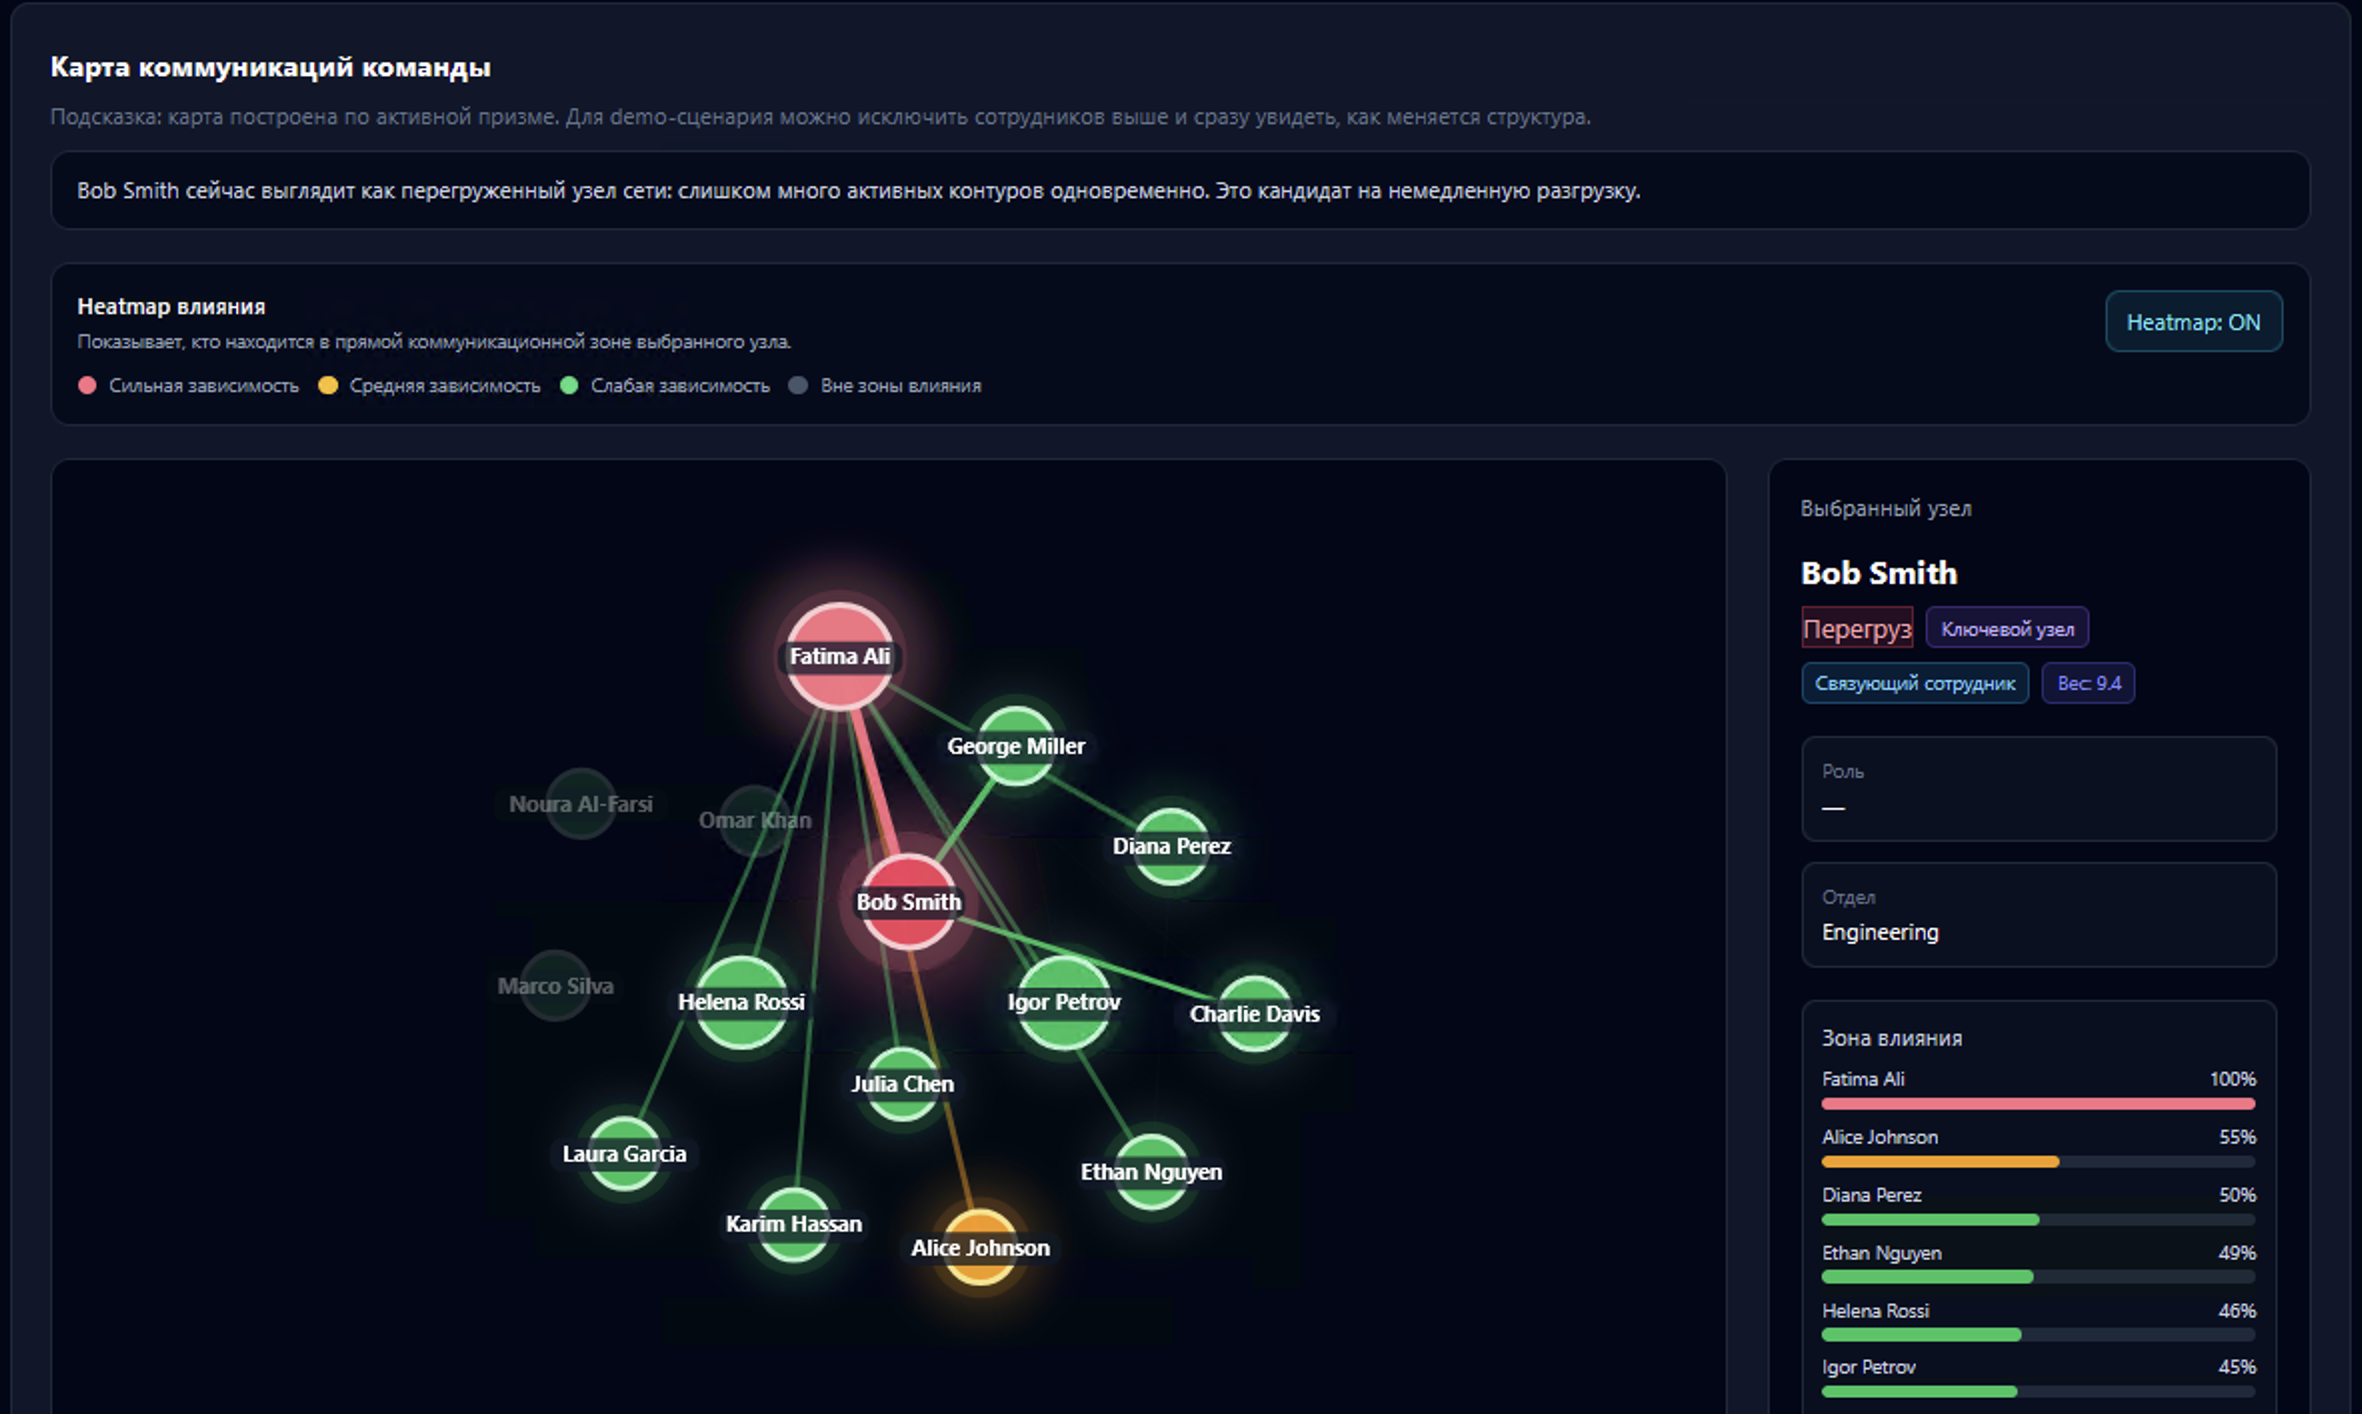
Task: Select the Ethan Nguyen node
Action: pyautogui.click(x=1151, y=1172)
